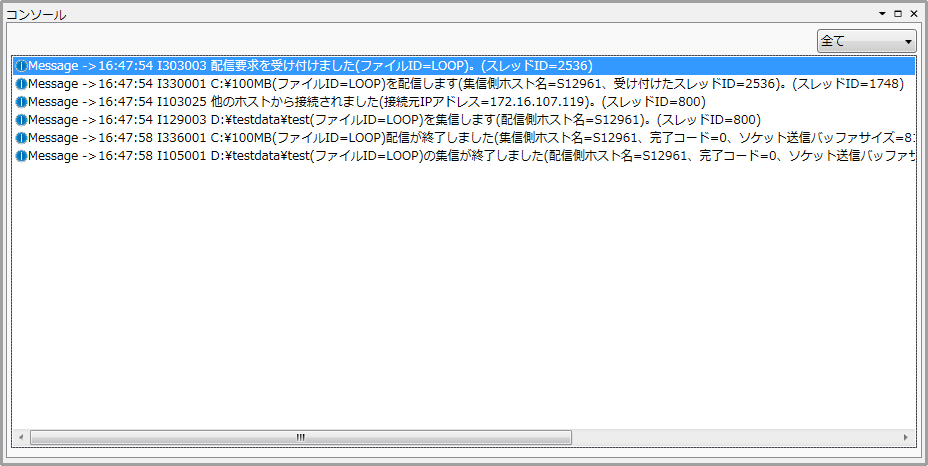Click info icon of I105001 message
928x466 pixels.
(x=21, y=156)
